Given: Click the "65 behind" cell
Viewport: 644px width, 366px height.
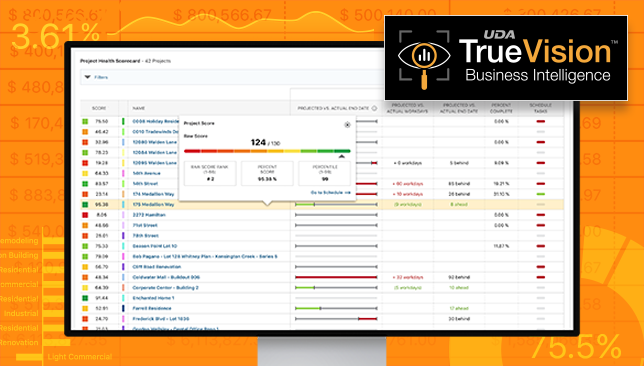Looking at the screenshot, I should click(x=459, y=184).
